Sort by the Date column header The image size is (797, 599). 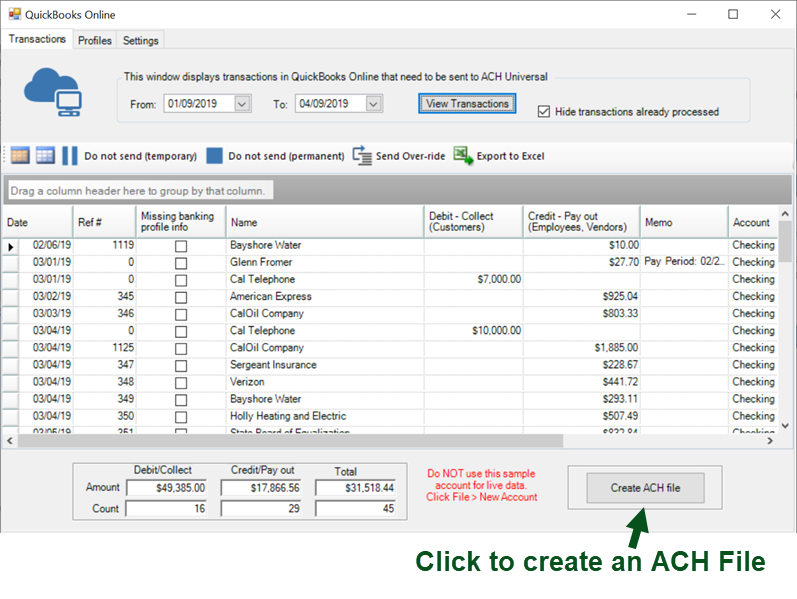click(x=38, y=222)
